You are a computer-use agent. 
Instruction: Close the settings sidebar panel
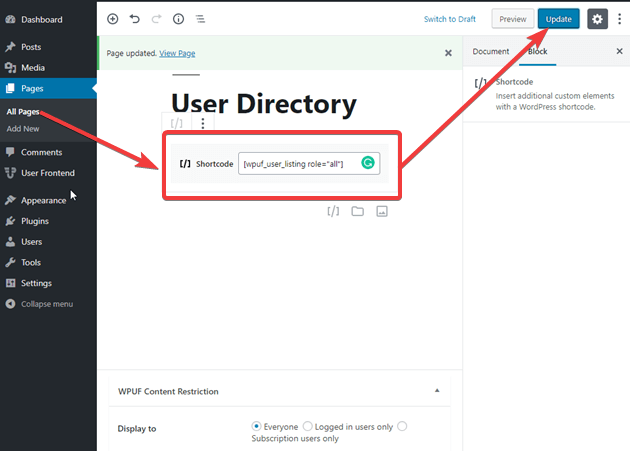click(x=620, y=51)
